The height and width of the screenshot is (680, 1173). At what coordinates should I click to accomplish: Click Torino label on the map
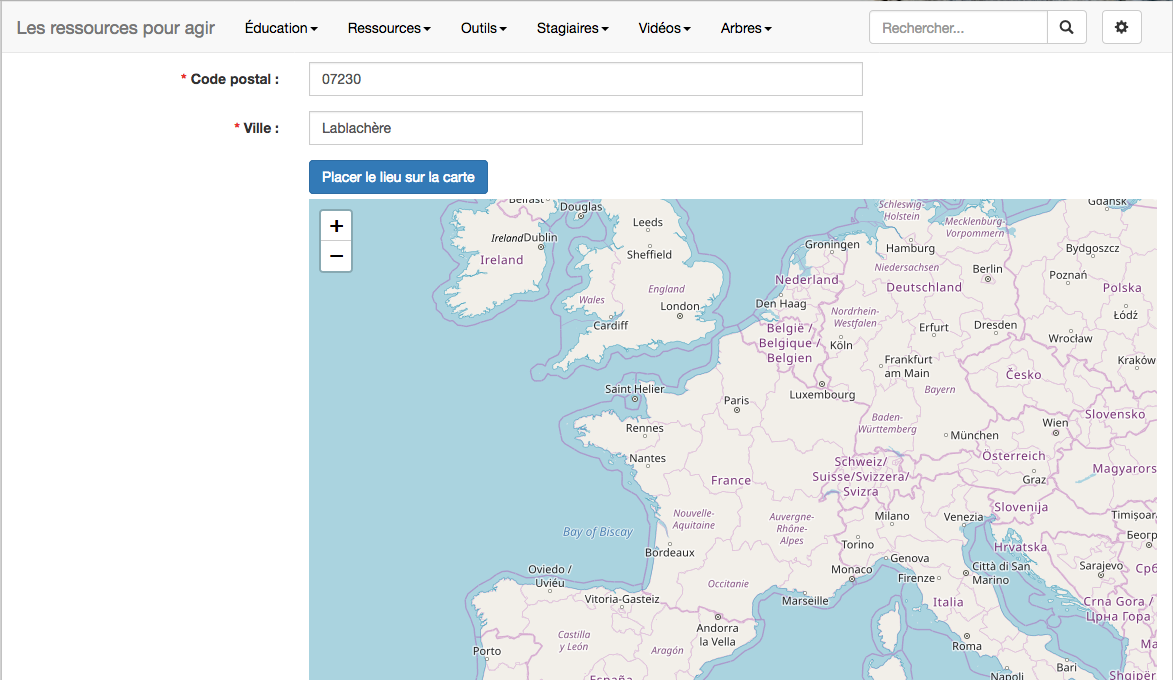[857, 545]
